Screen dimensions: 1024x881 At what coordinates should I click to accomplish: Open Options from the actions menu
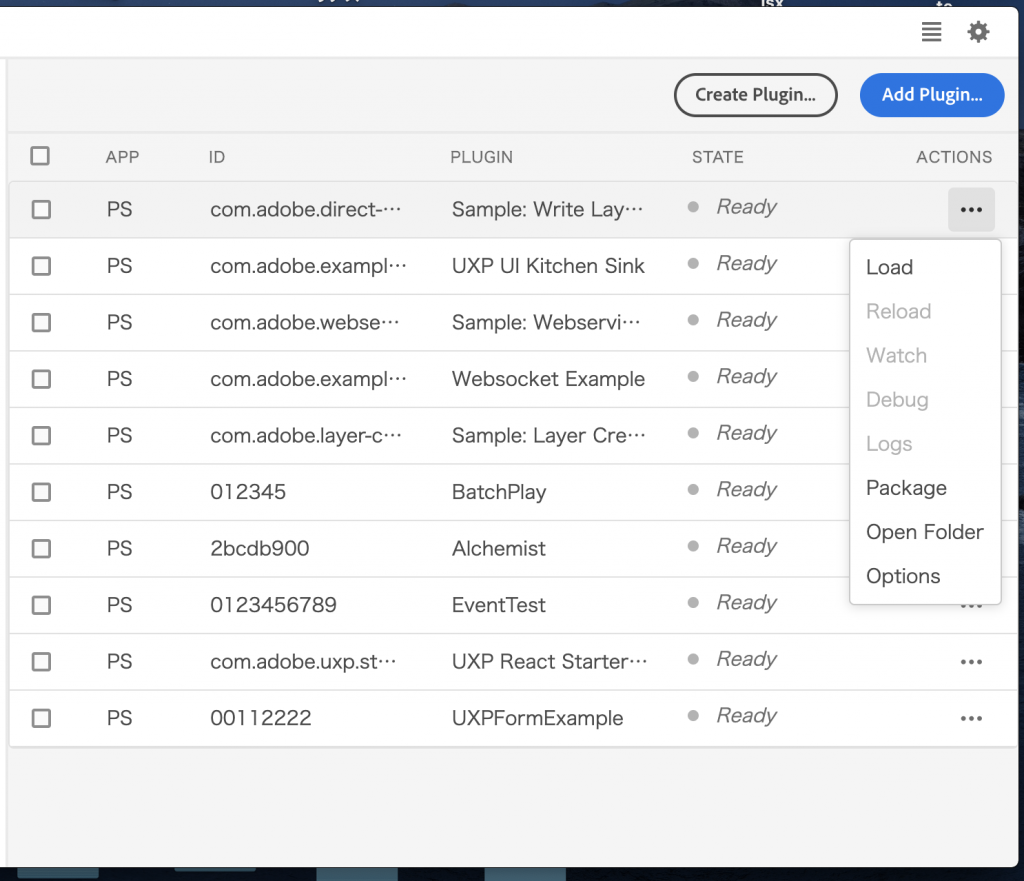(903, 576)
